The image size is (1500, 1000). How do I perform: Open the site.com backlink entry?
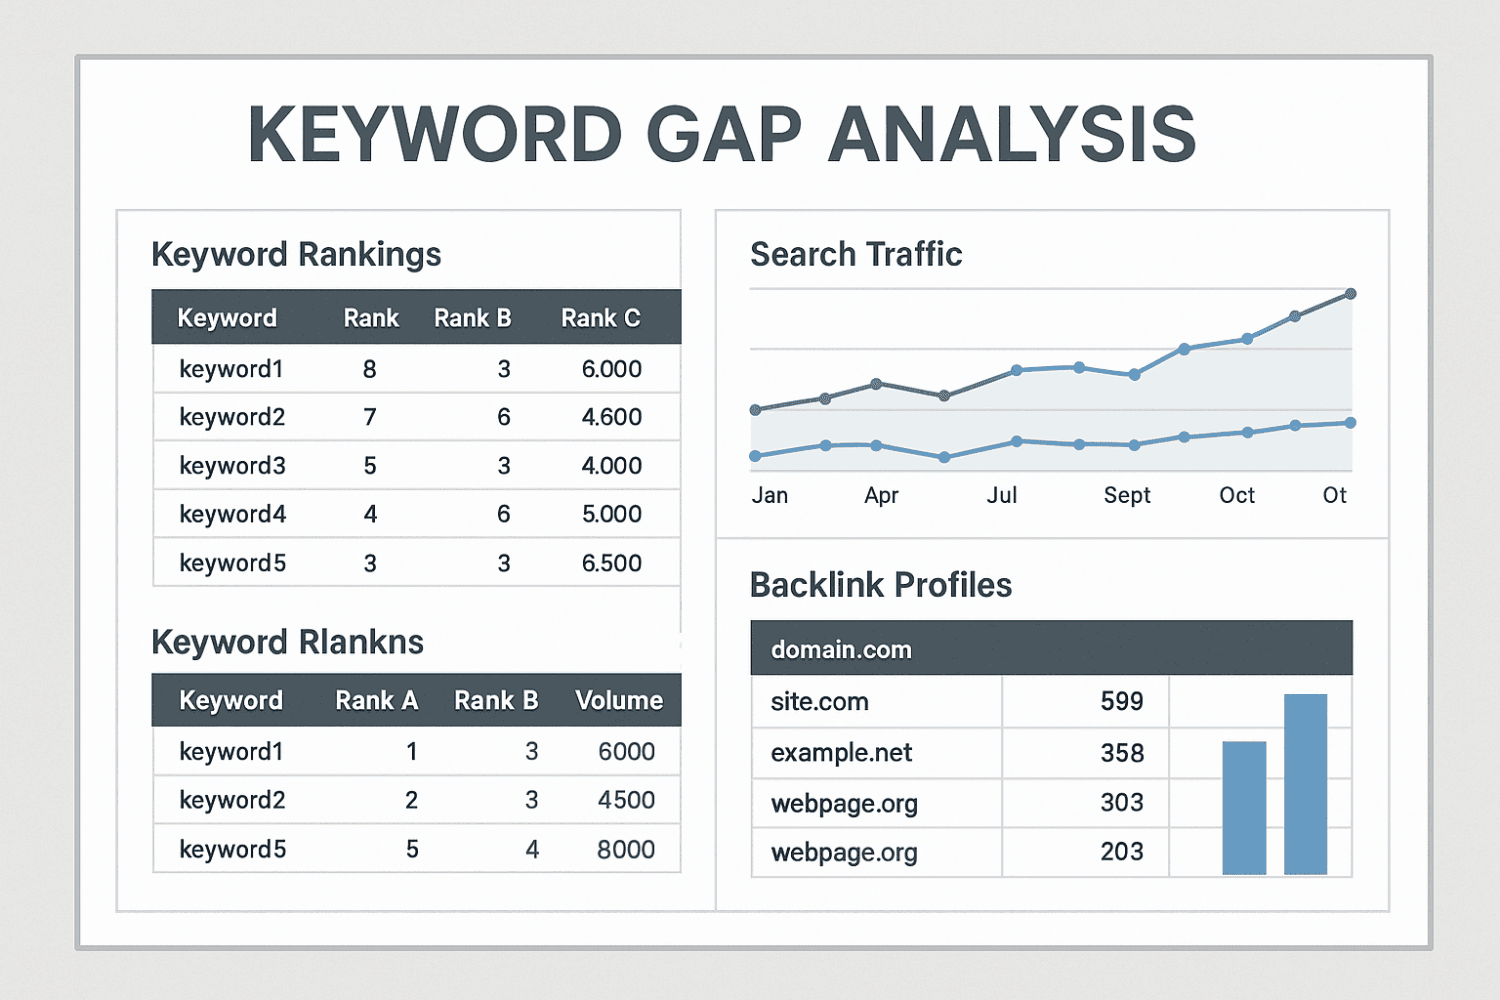point(819,702)
